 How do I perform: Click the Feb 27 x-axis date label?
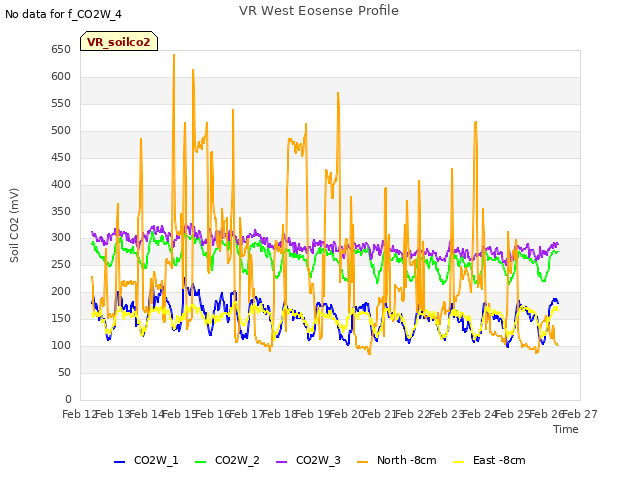580,414
